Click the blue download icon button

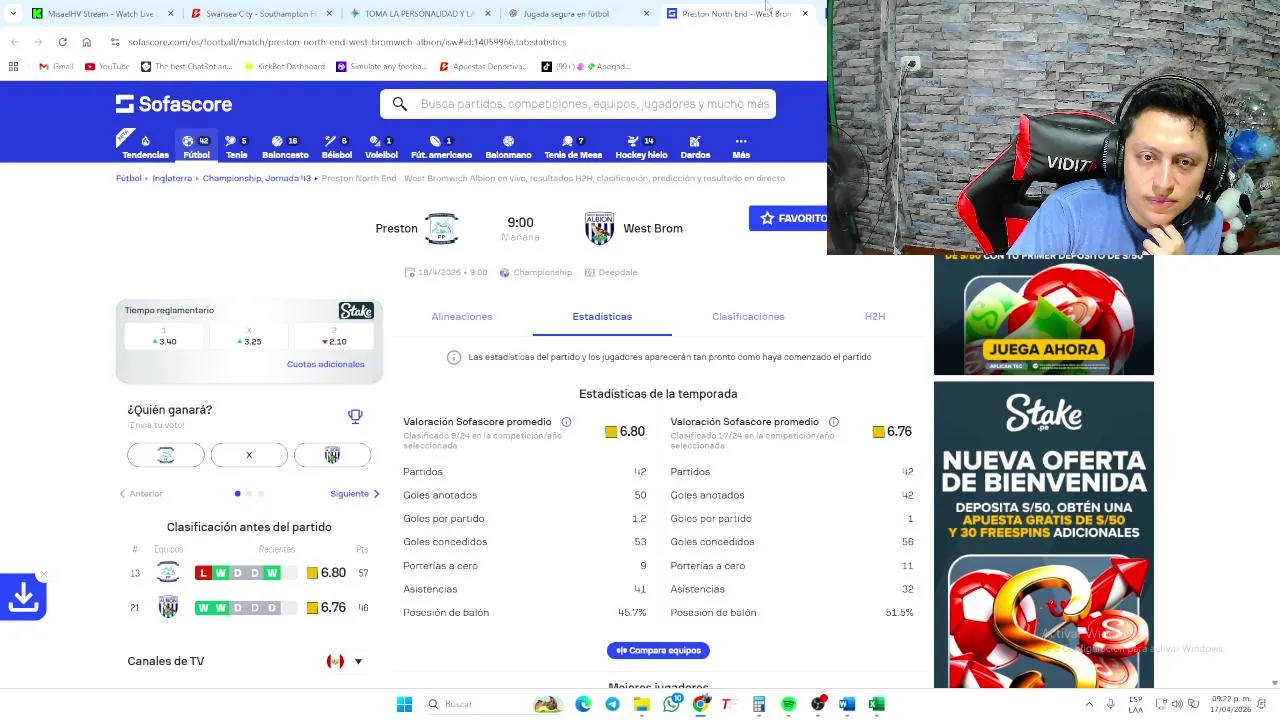(22, 597)
